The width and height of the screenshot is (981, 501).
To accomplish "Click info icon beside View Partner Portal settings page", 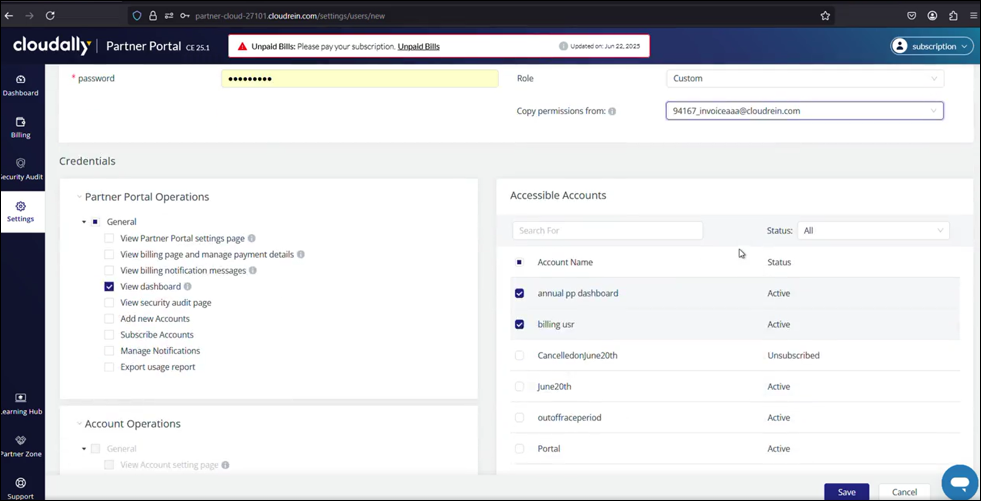I will coord(252,238).
